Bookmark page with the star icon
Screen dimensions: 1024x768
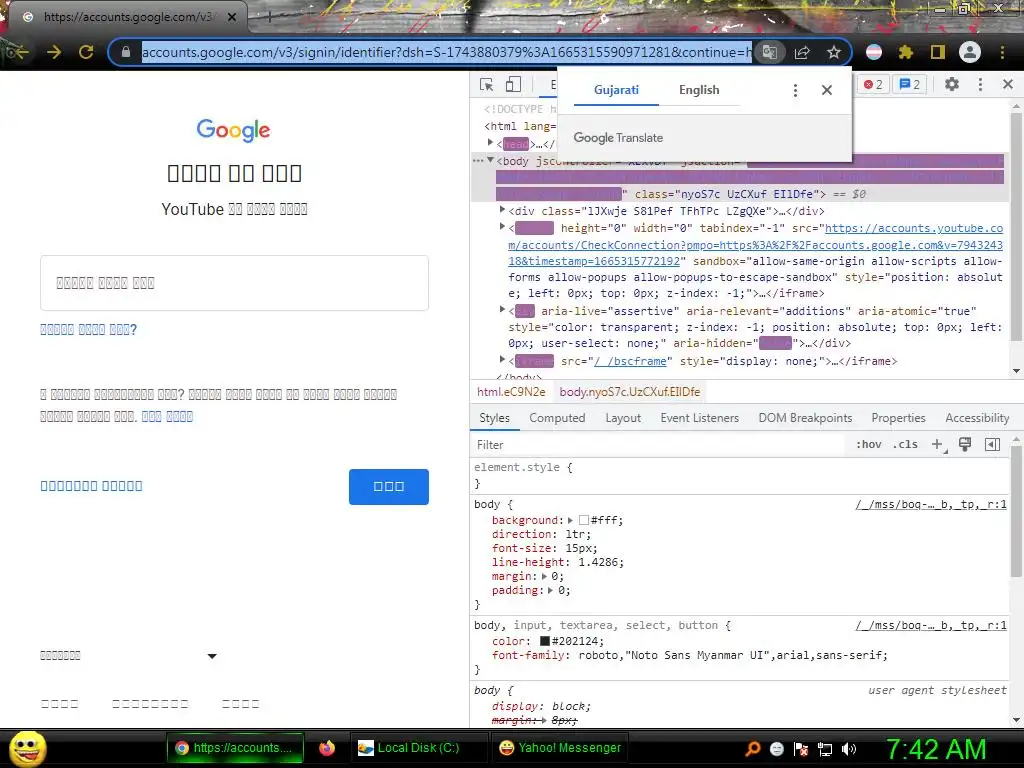(x=833, y=52)
